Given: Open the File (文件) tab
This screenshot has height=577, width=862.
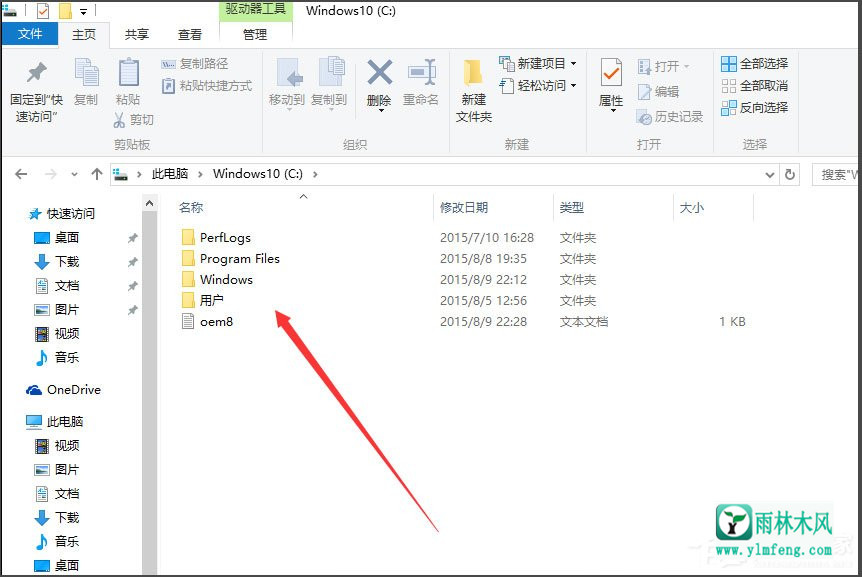Looking at the screenshot, I should [30, 34].
